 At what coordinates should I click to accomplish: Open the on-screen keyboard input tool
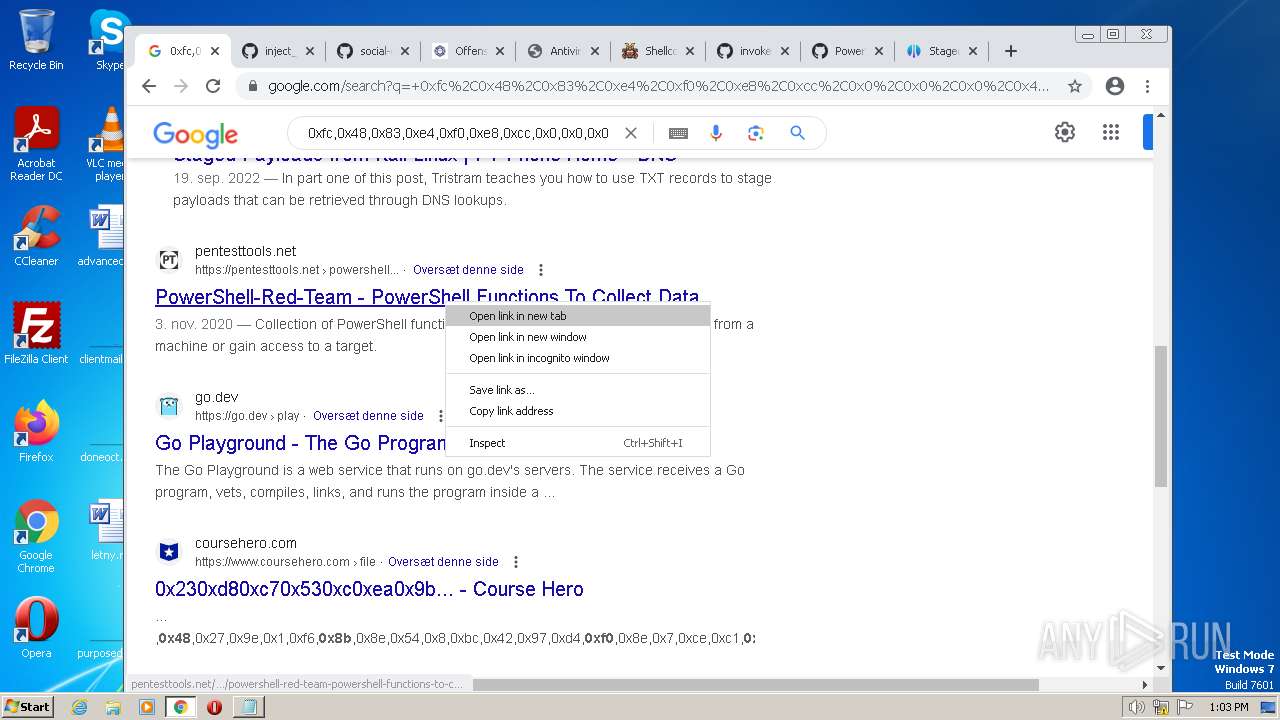678,133
